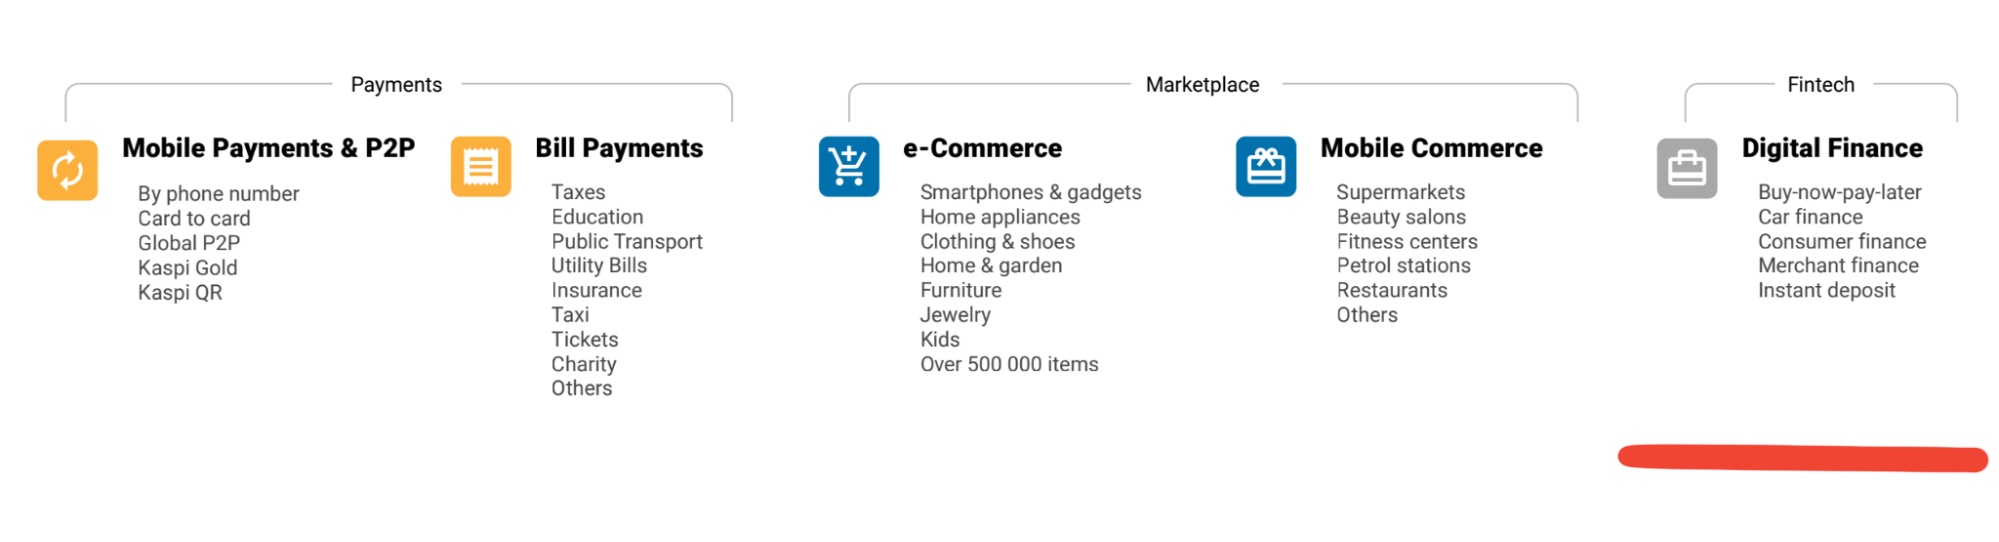Click the blue Mobile Commerce gift card icon

click(1266, 166)
